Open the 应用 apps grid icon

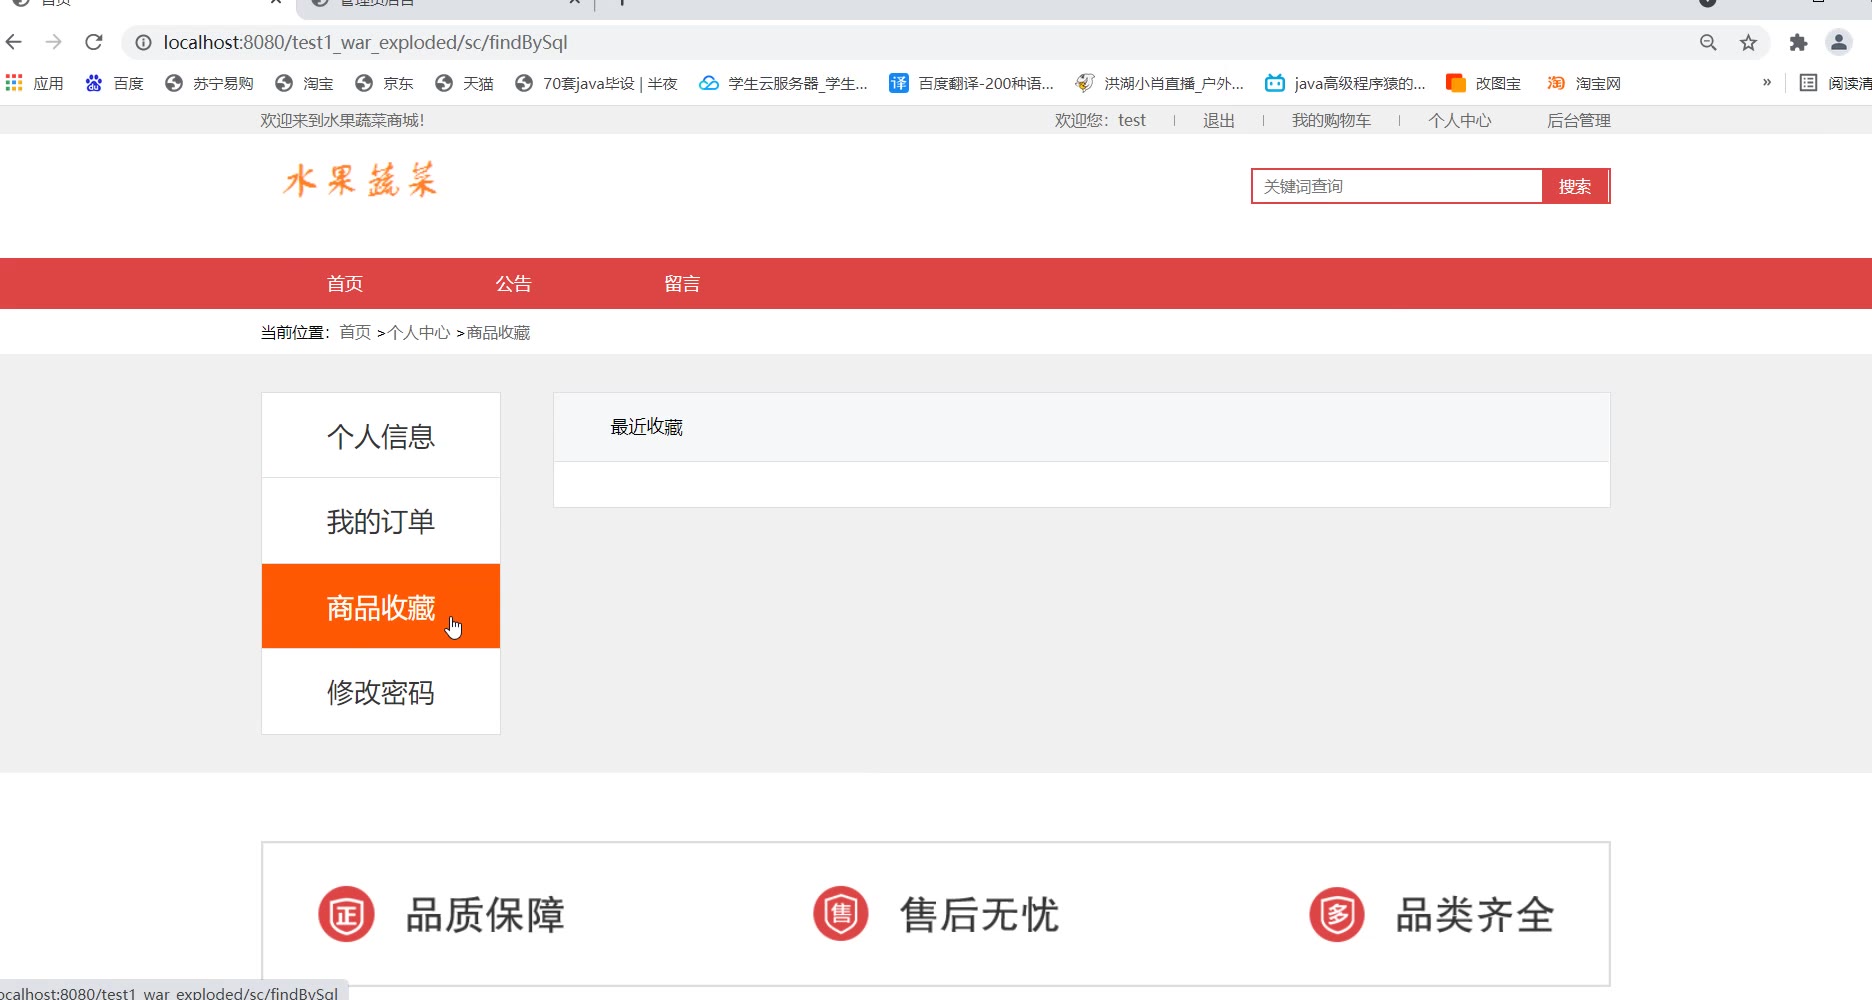point(14,83)
